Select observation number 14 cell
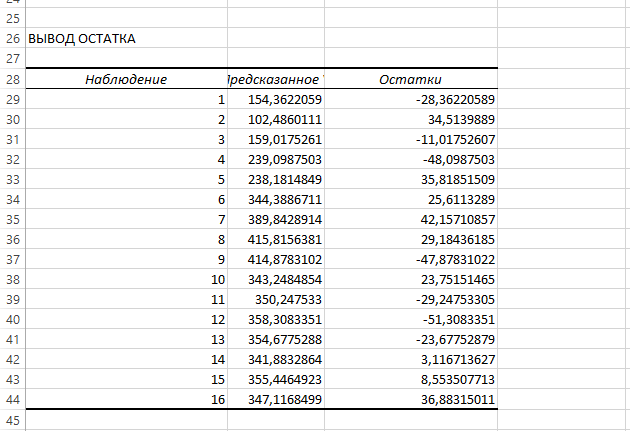 [x=127, y=359]
